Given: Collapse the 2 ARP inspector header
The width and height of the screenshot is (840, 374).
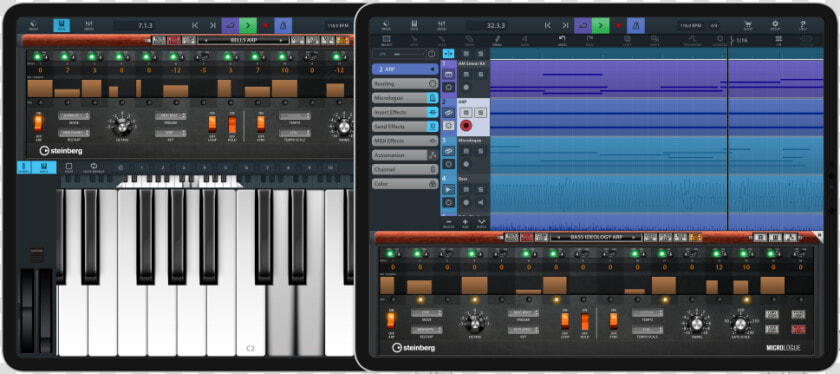Looking at the screenshot, I should [x=405, y=69].
